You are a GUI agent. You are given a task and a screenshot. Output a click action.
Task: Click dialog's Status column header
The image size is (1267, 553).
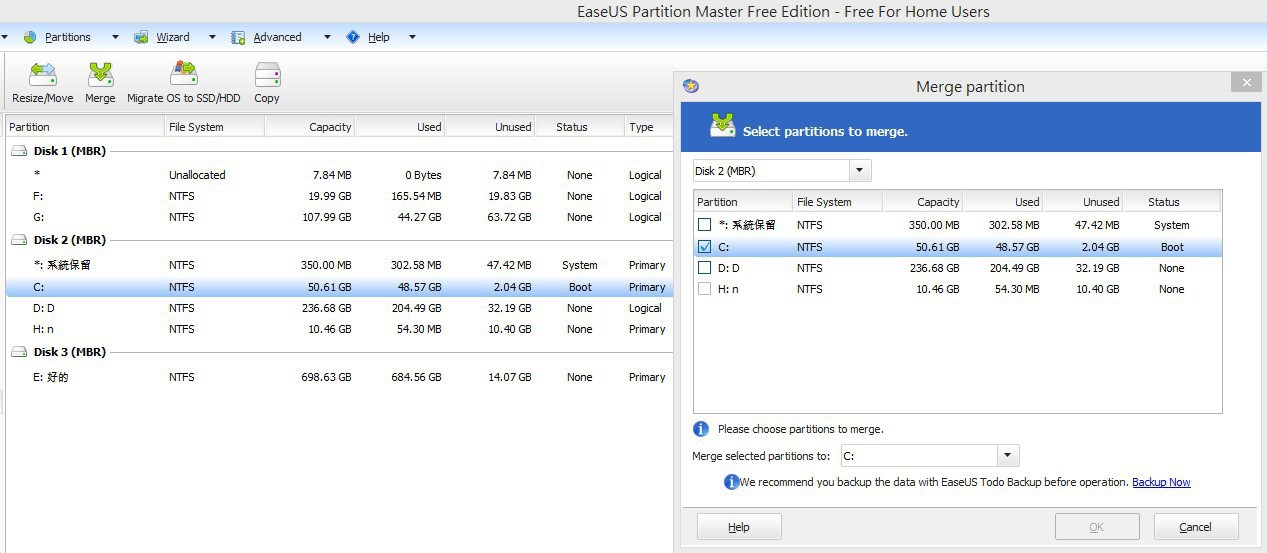(x=1171, y=202)
